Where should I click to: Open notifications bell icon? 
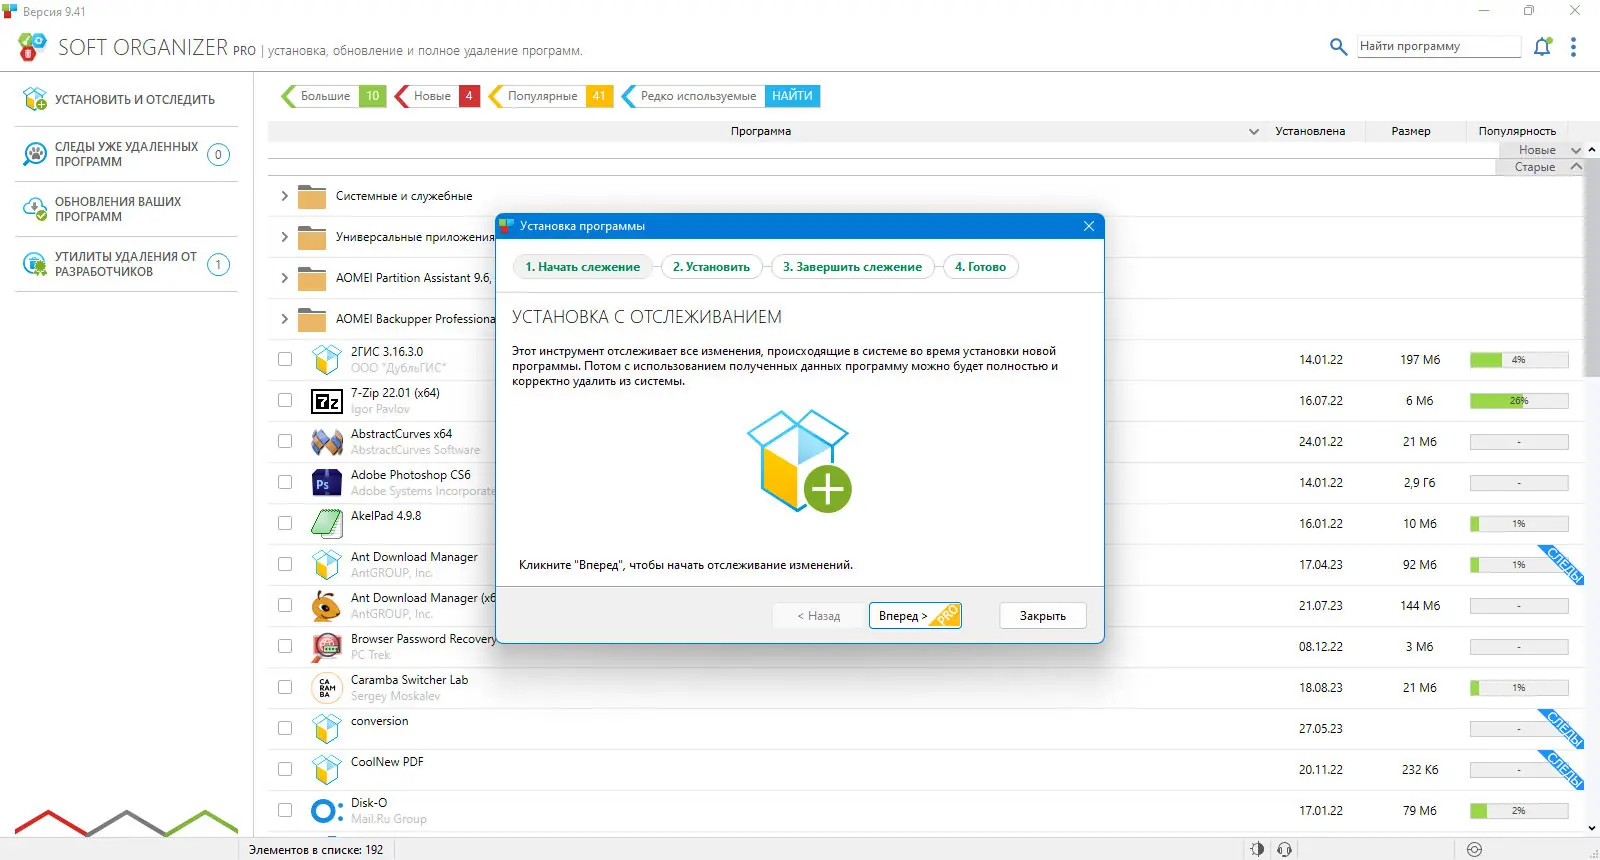[1543, 46]
